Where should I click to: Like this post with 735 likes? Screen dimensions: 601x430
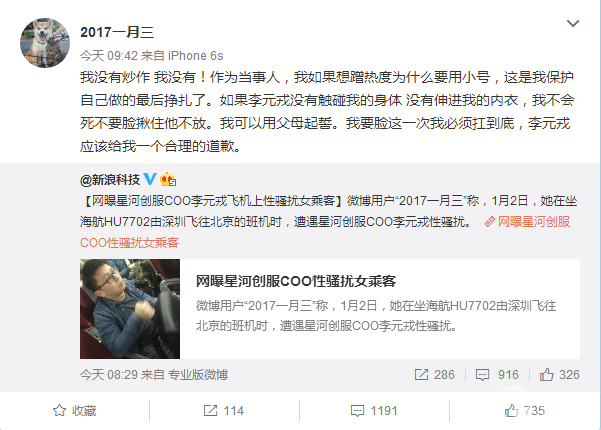(x=524, y=411)
